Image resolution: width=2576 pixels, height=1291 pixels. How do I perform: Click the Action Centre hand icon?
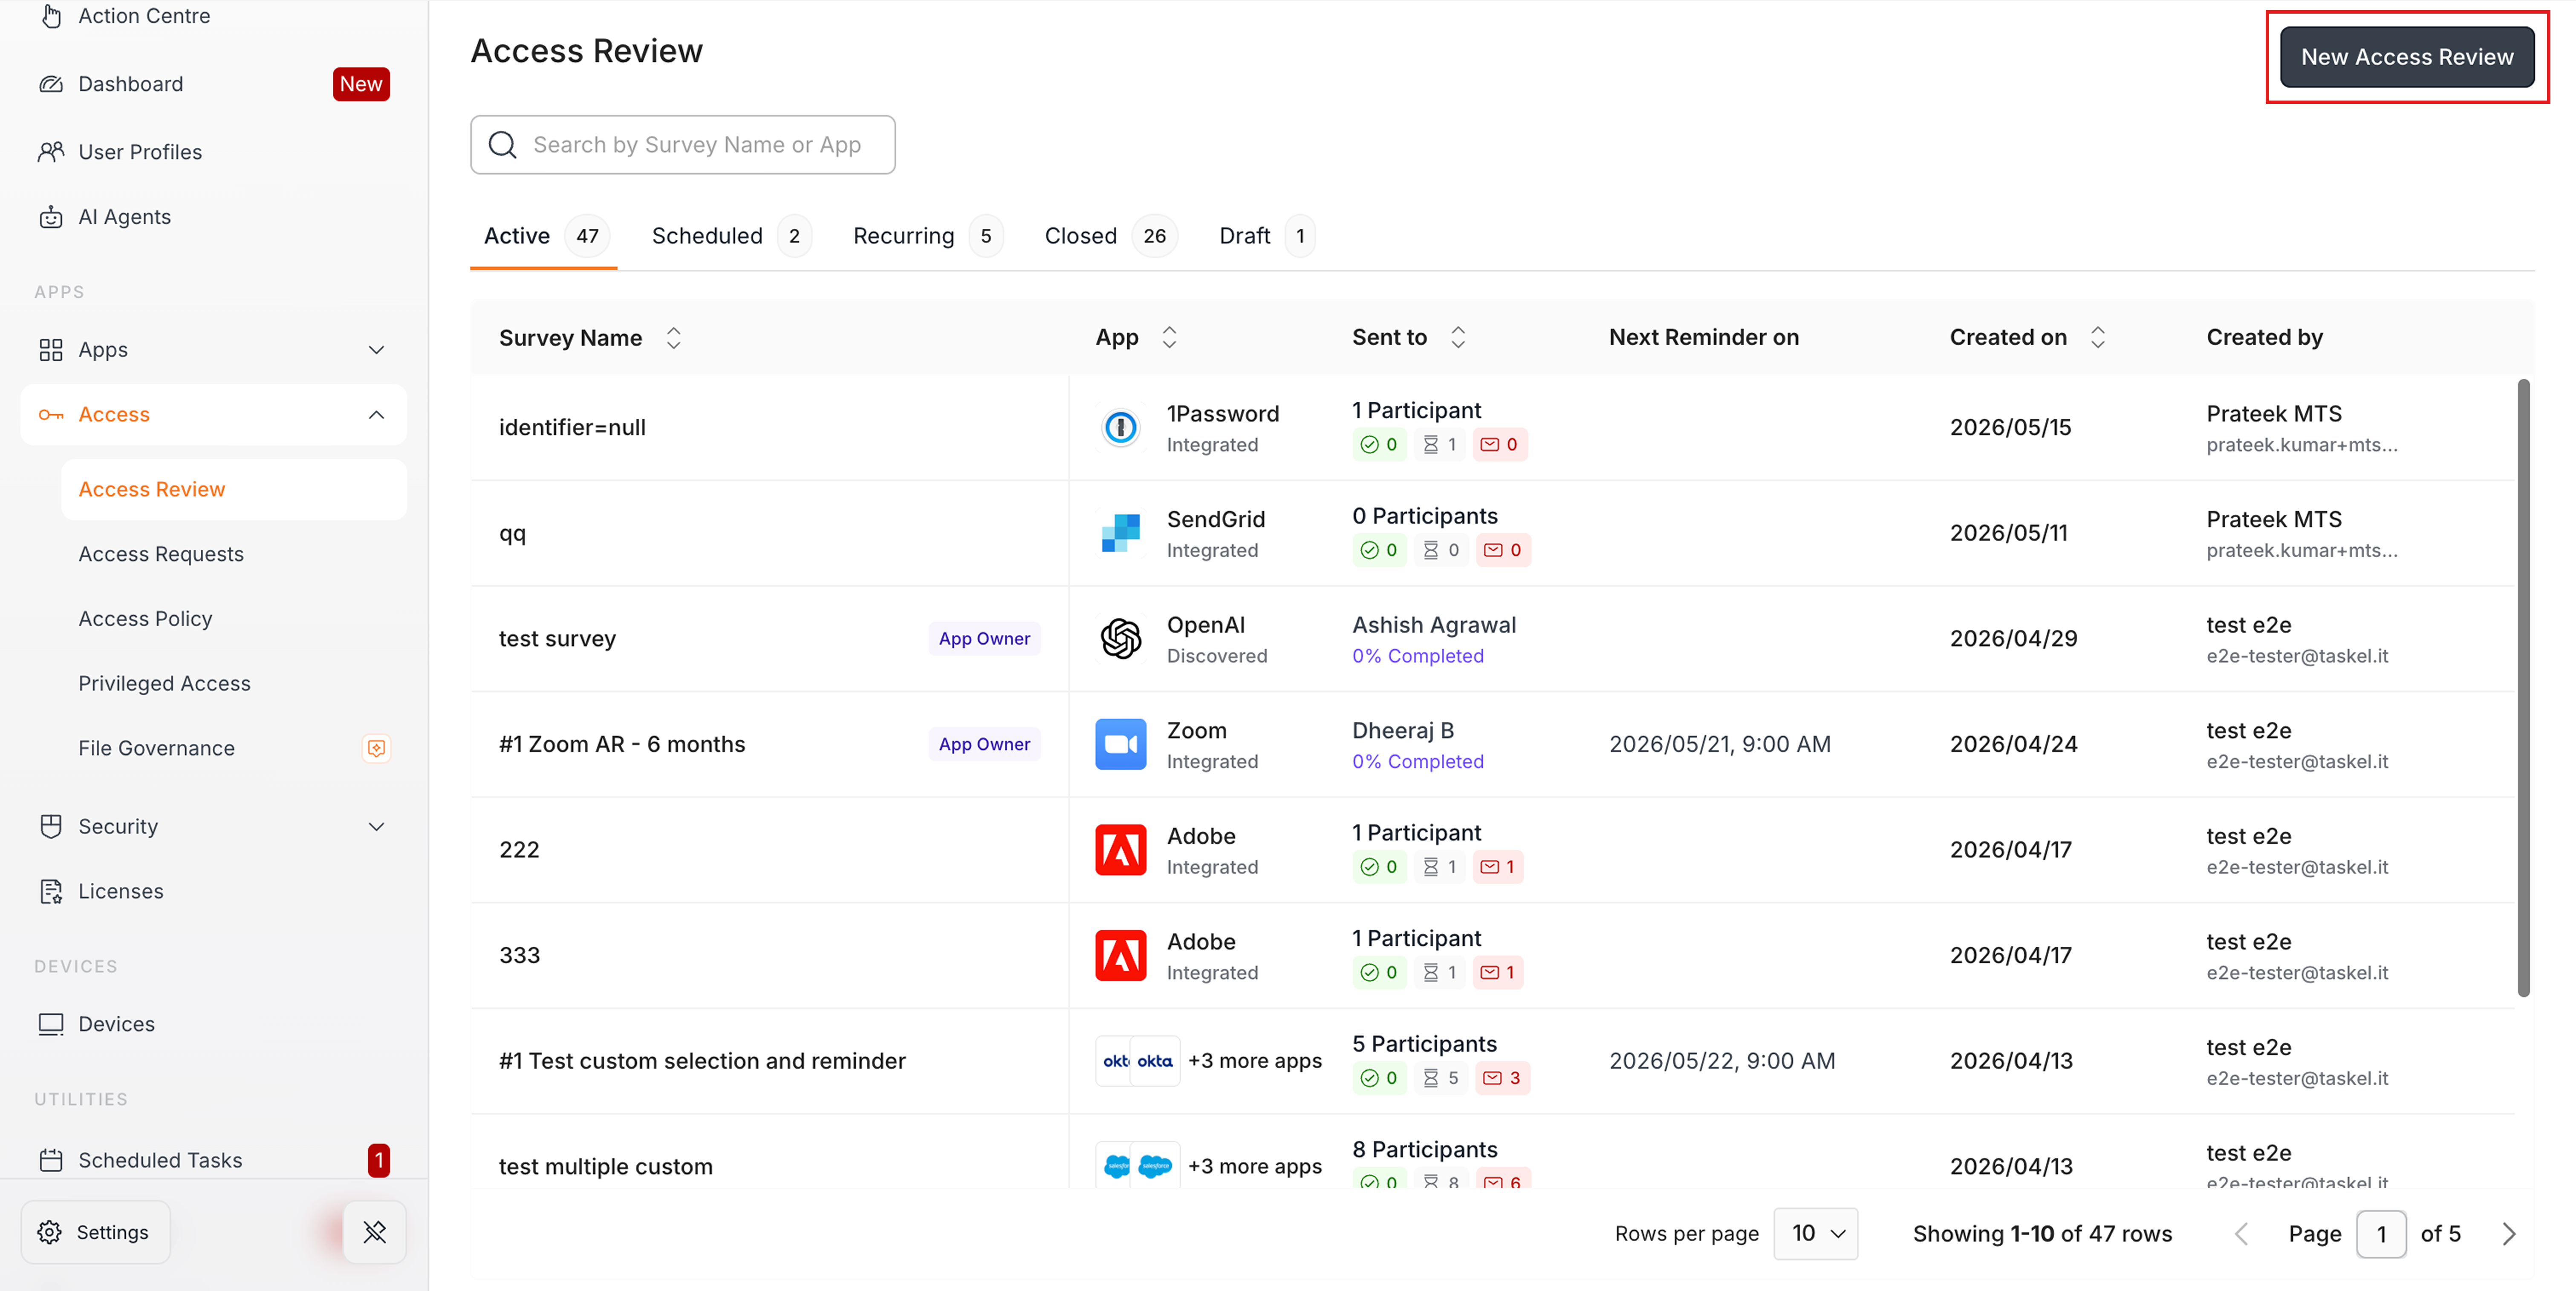tap(51, 16)
